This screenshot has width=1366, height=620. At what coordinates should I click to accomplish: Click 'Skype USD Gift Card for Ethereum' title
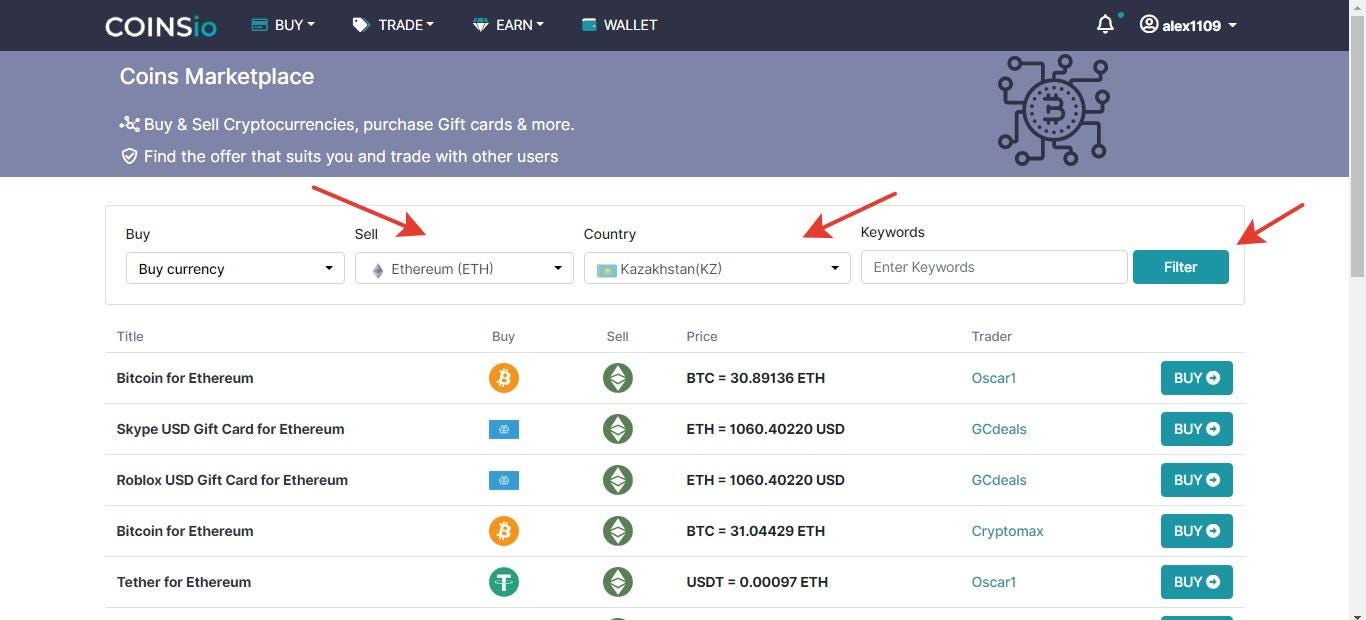point(230,429)
